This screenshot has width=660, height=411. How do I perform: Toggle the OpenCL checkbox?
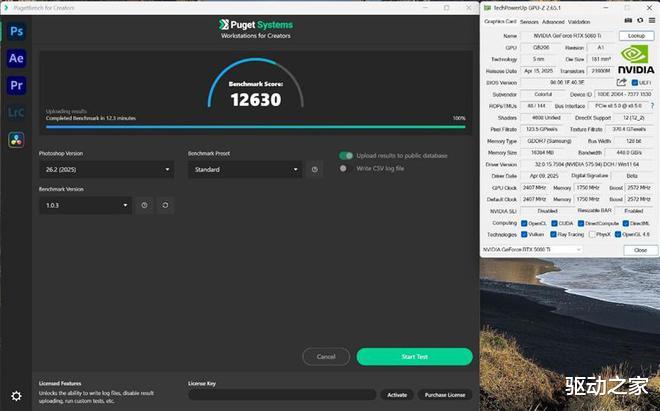(524, 223)
